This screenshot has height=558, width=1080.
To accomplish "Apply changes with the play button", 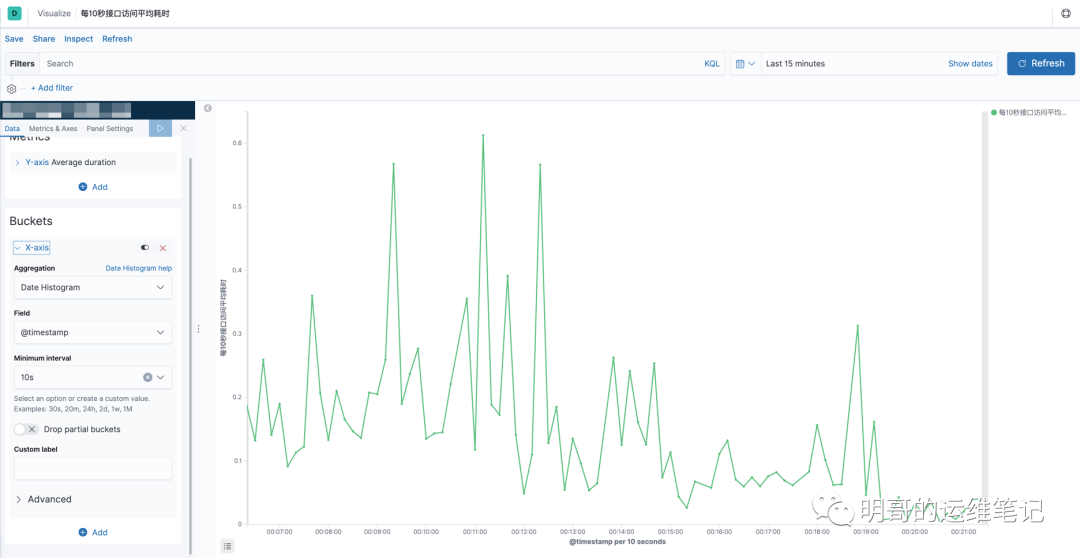I will pos(160,128).
